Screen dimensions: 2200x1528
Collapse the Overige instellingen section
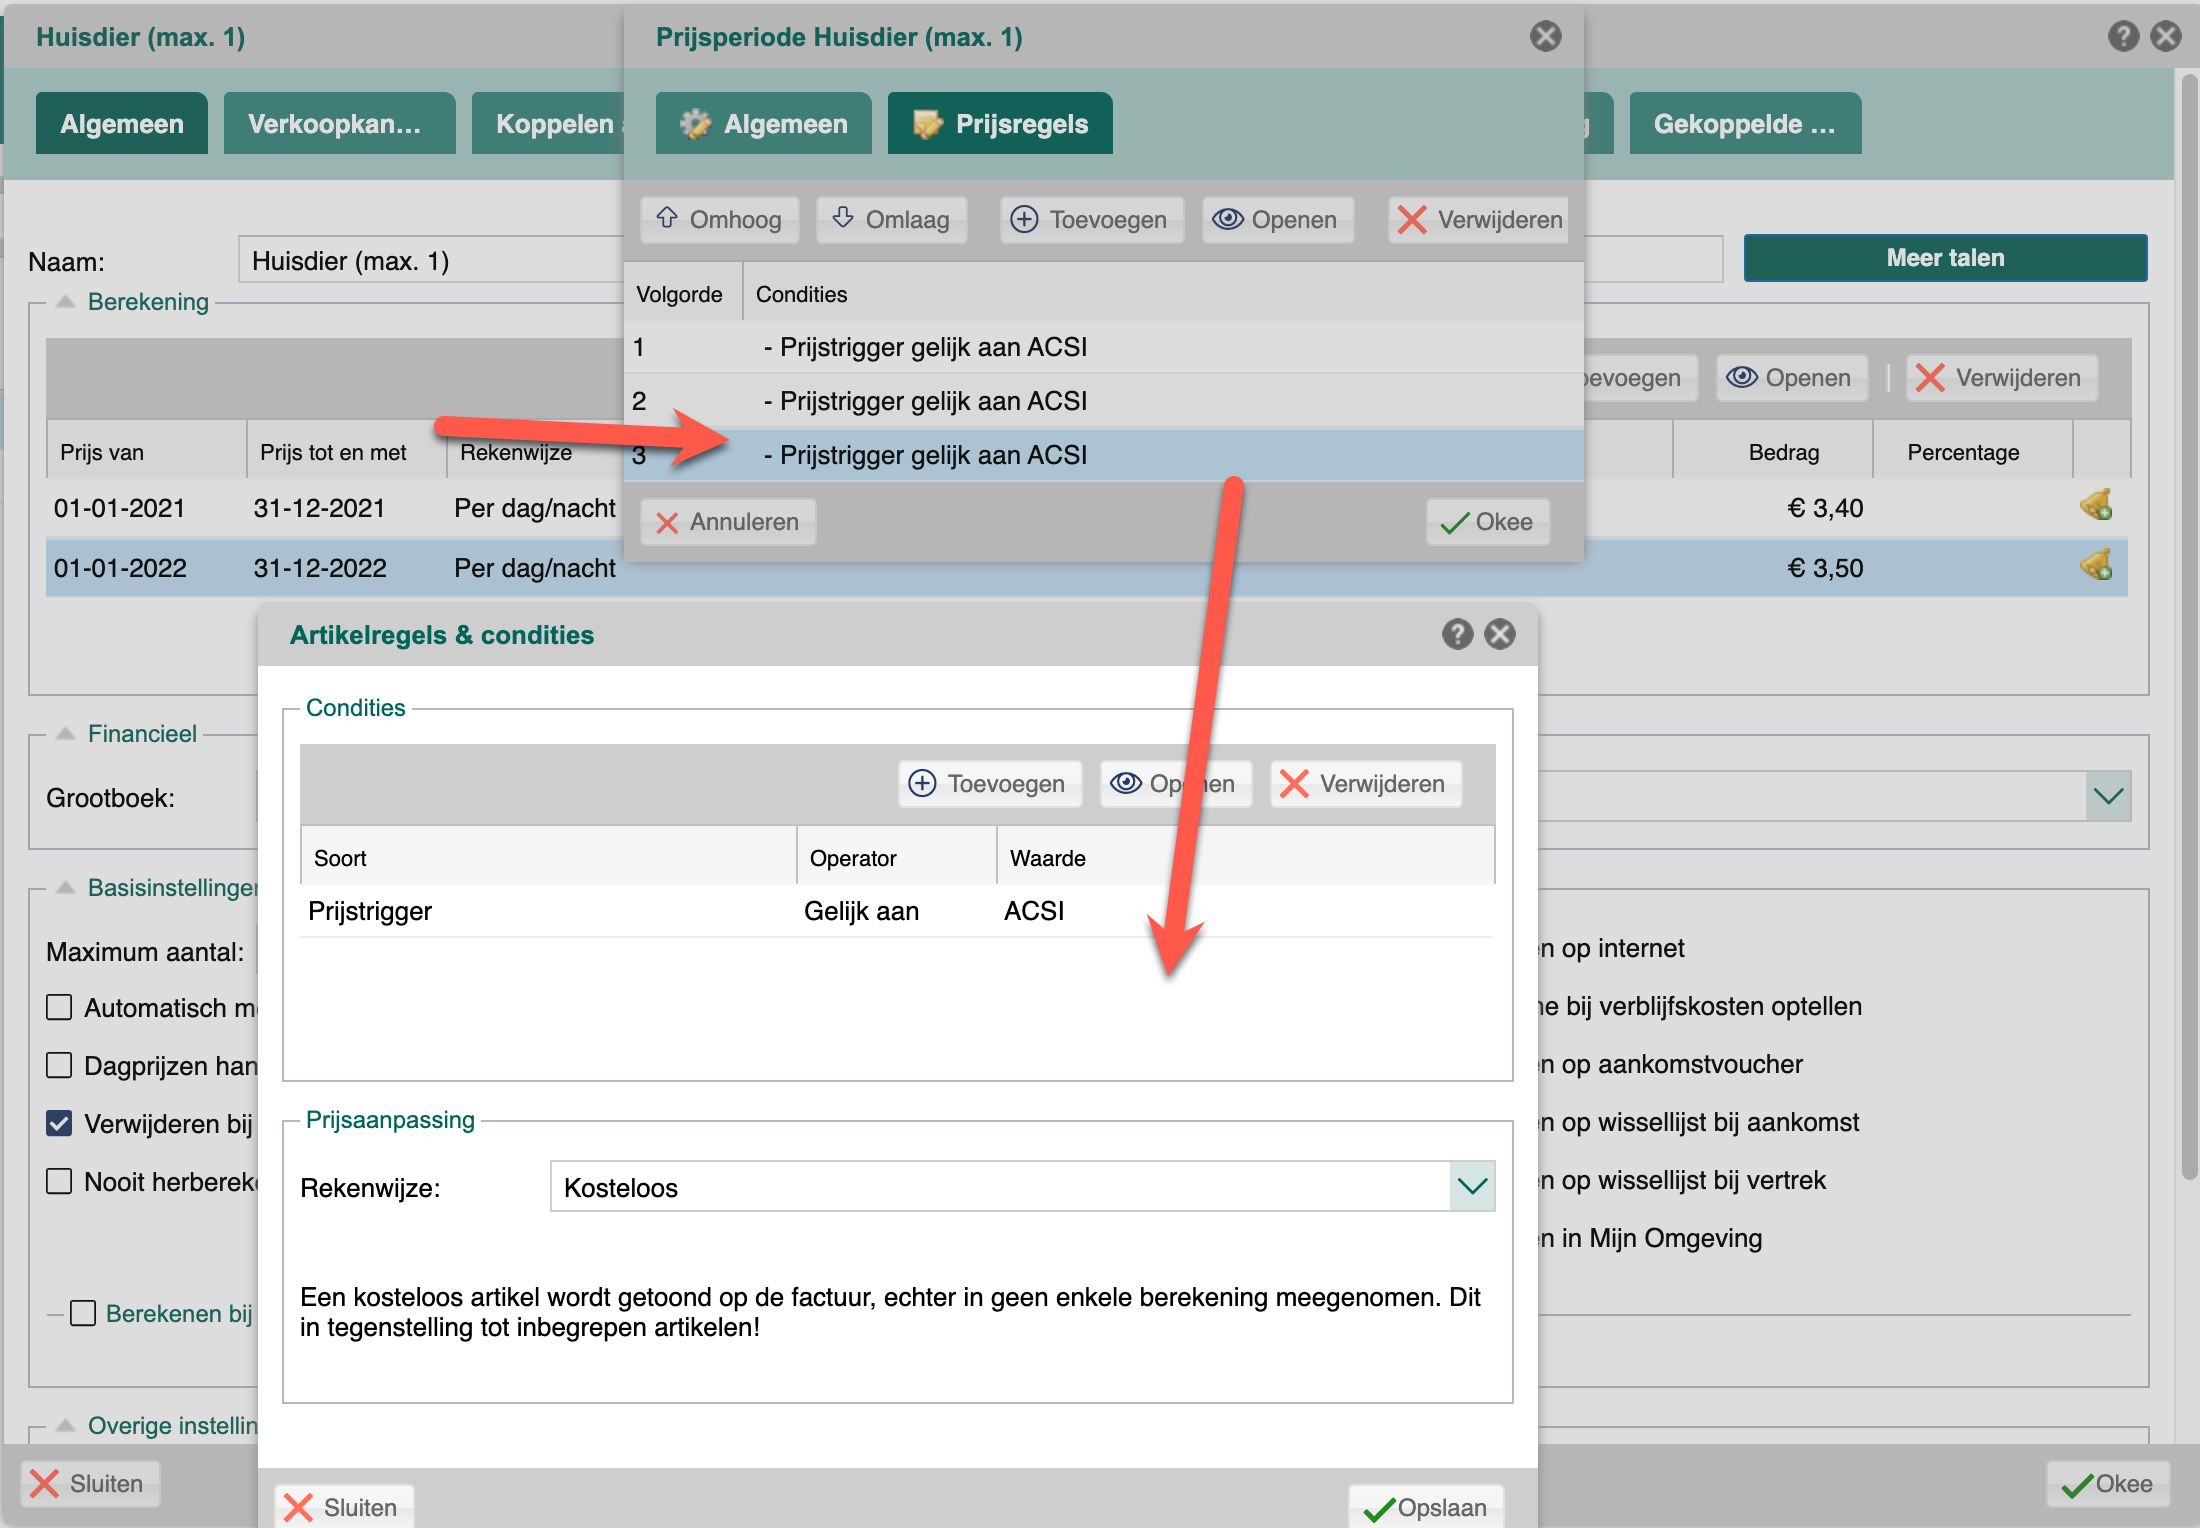coord(66,1426)
